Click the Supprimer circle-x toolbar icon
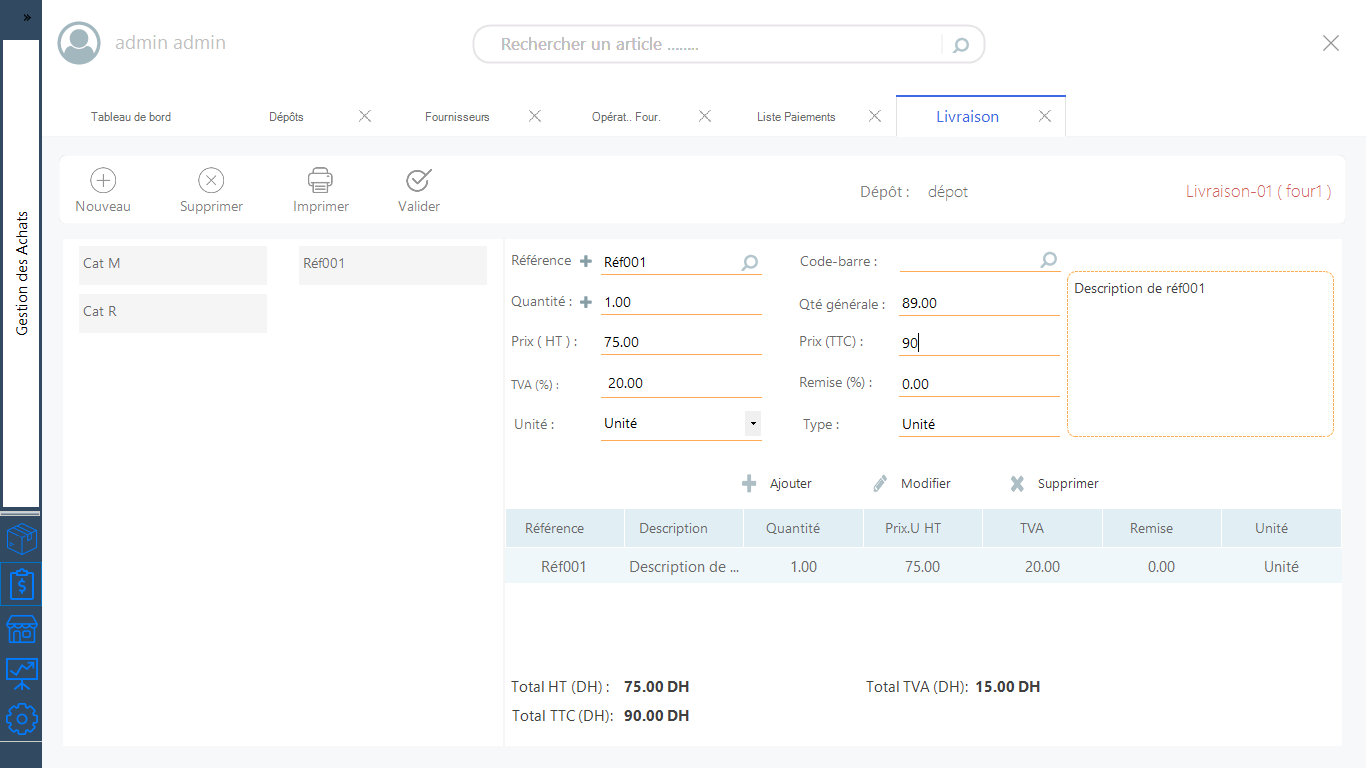The height and width of the screenshot is (768, 1366). click(x=211, y=180)
